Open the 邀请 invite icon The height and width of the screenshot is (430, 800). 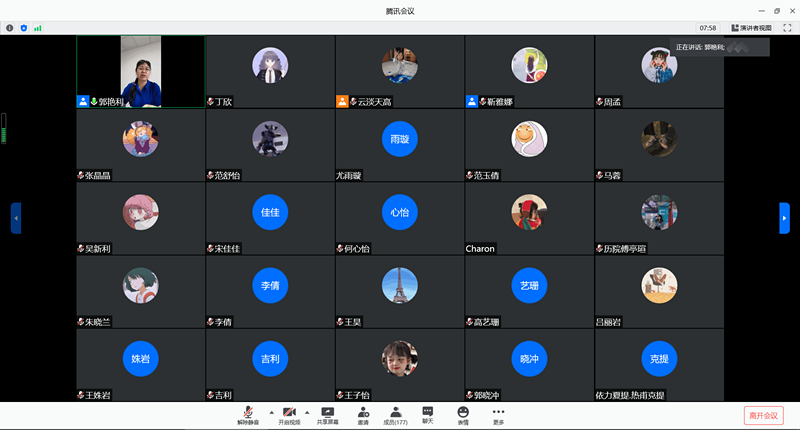coord(362,414)
